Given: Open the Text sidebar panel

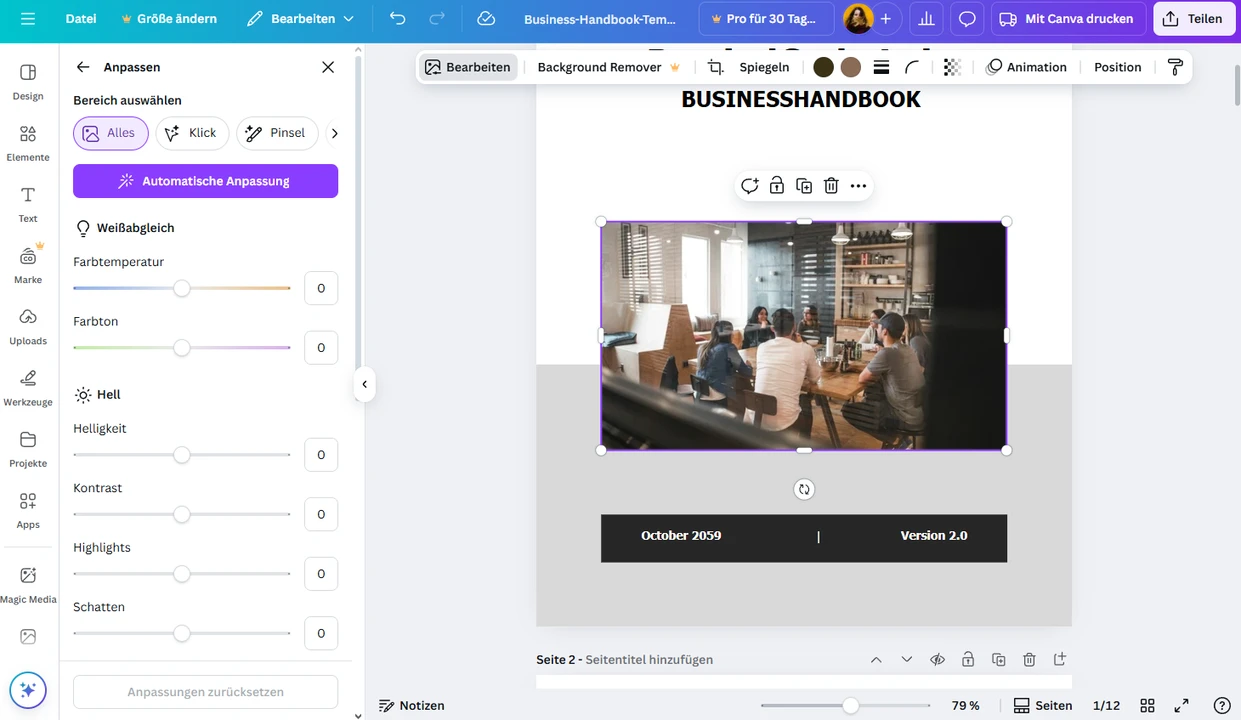Looking at the screenshot, I should click(x=28, y=204).
